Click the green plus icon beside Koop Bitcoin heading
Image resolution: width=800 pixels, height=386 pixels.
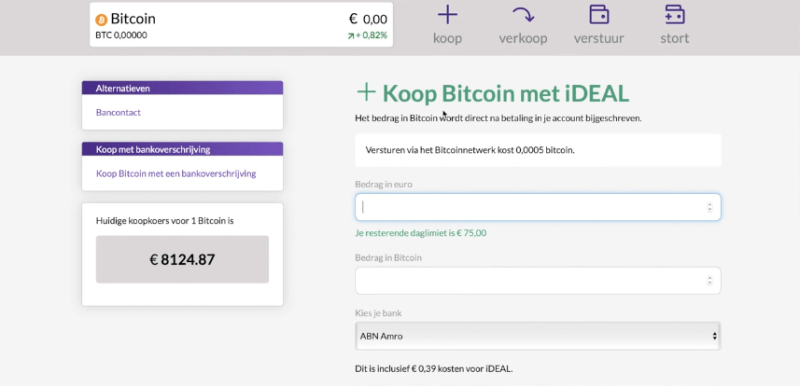click(x=366, y=93)
